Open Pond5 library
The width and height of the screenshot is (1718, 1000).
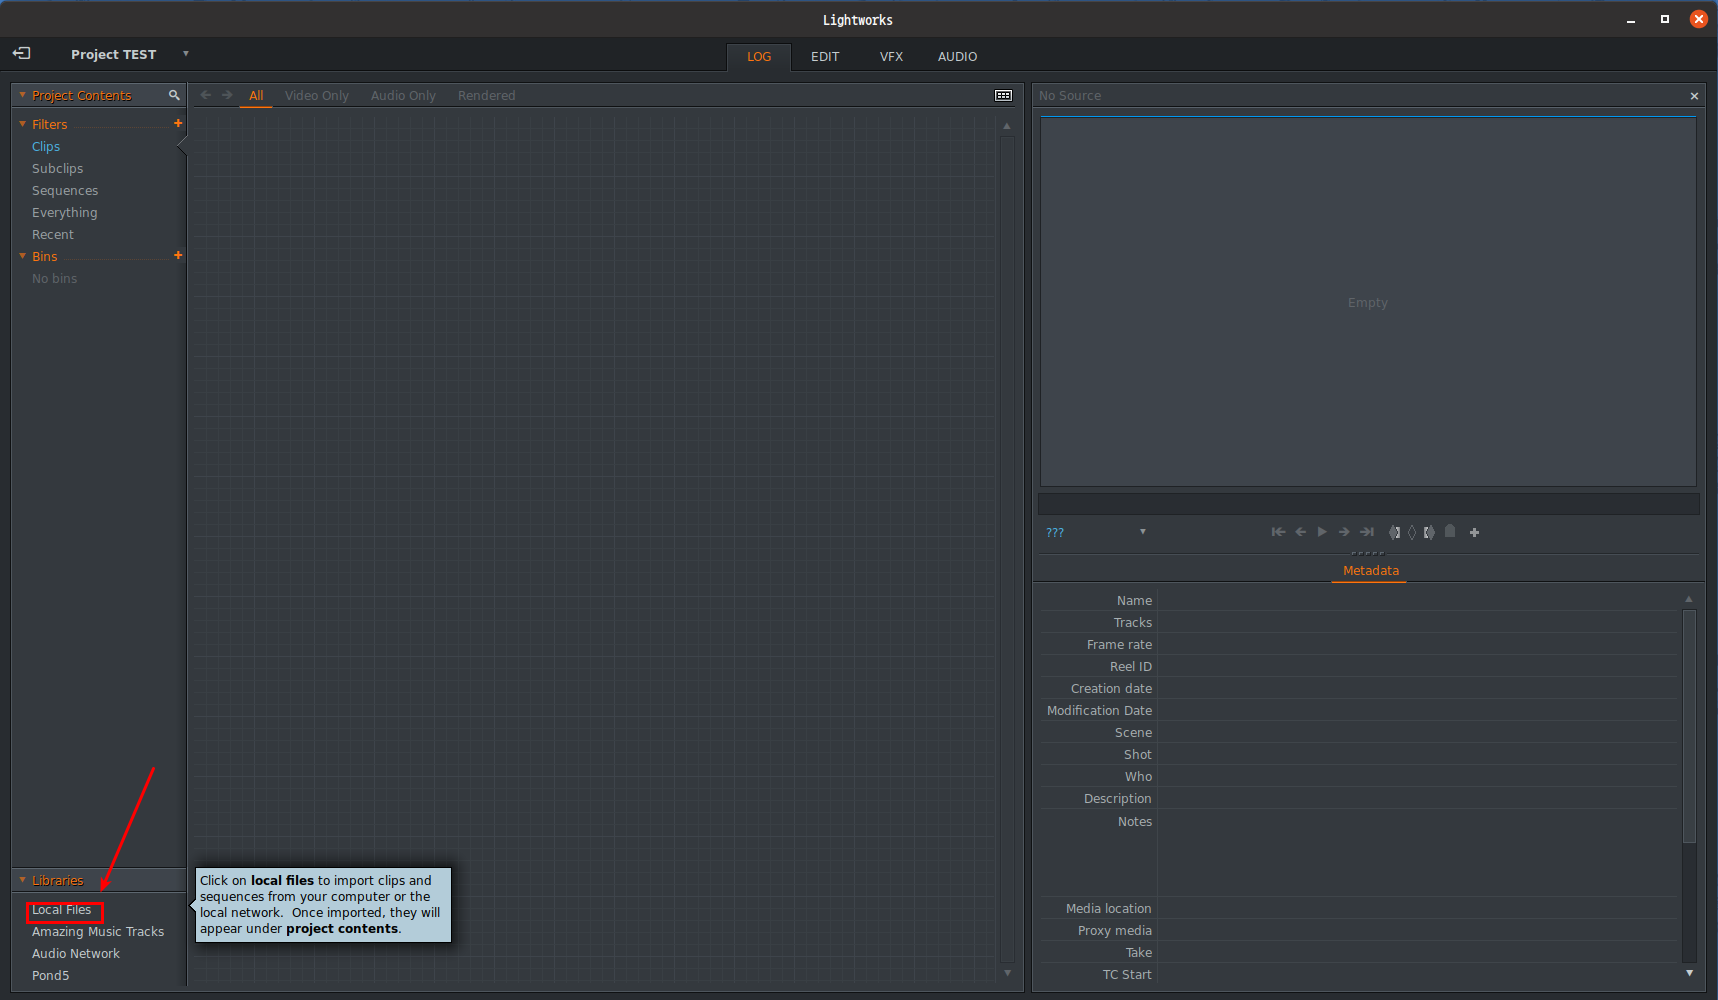pos(50,975)
